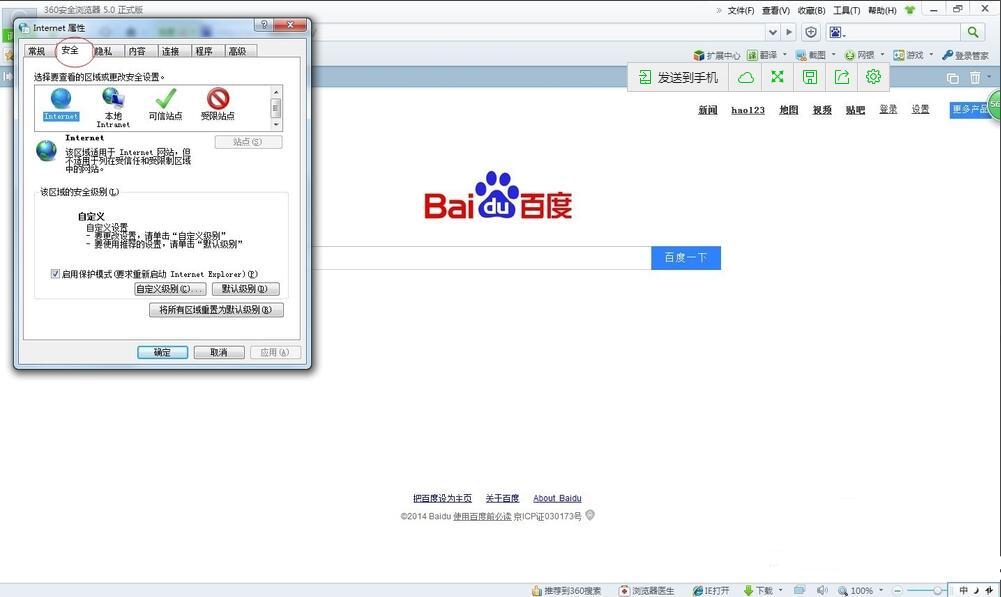Image resolution: width=1001 pixels, height=597 pixels.
Task: Click the green cloud icon in floating toolbar
Action: (x=746, y=77)
